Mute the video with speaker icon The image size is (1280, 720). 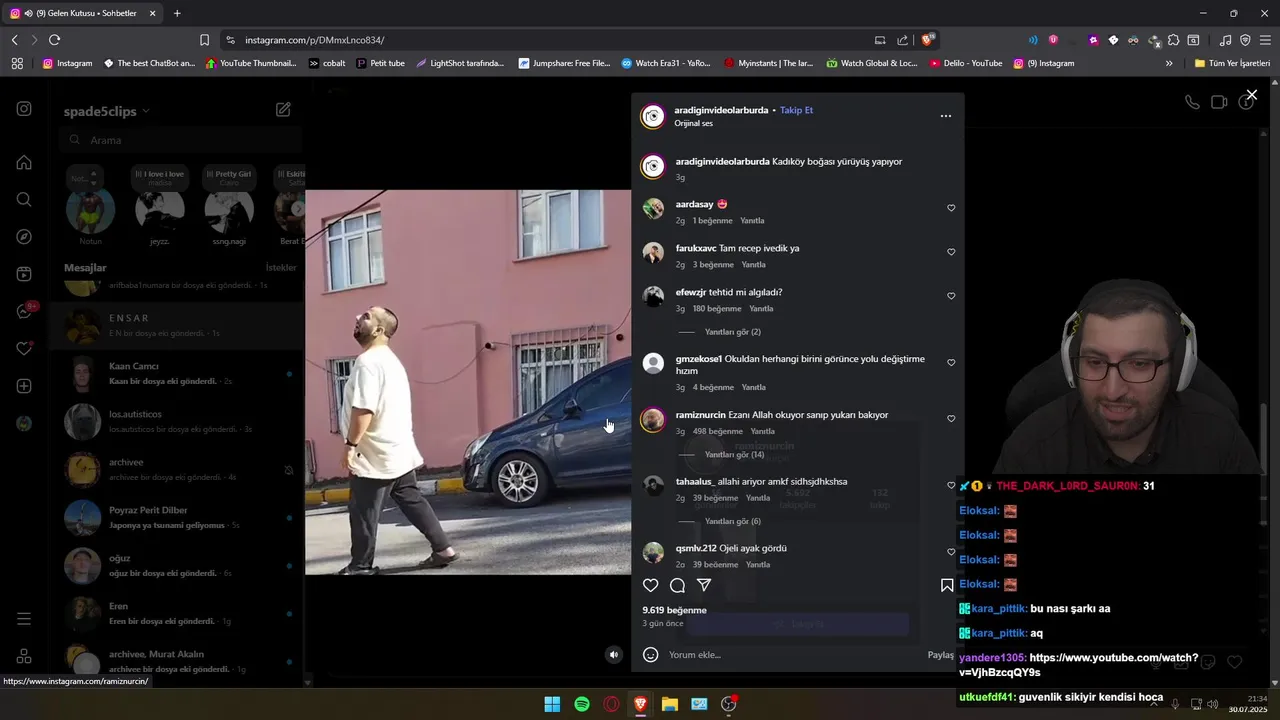[614, 654]
